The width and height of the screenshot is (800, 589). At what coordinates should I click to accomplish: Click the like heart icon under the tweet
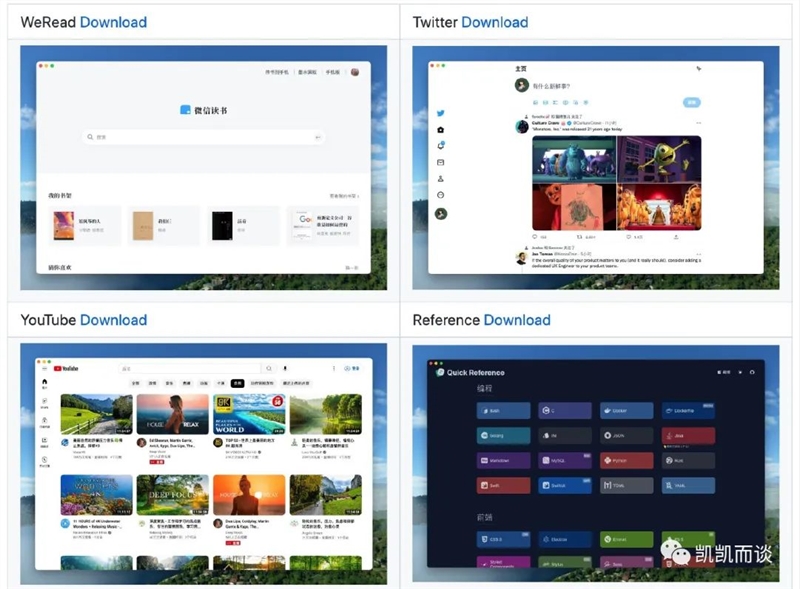pyautogui.click(x=628, y=237)
